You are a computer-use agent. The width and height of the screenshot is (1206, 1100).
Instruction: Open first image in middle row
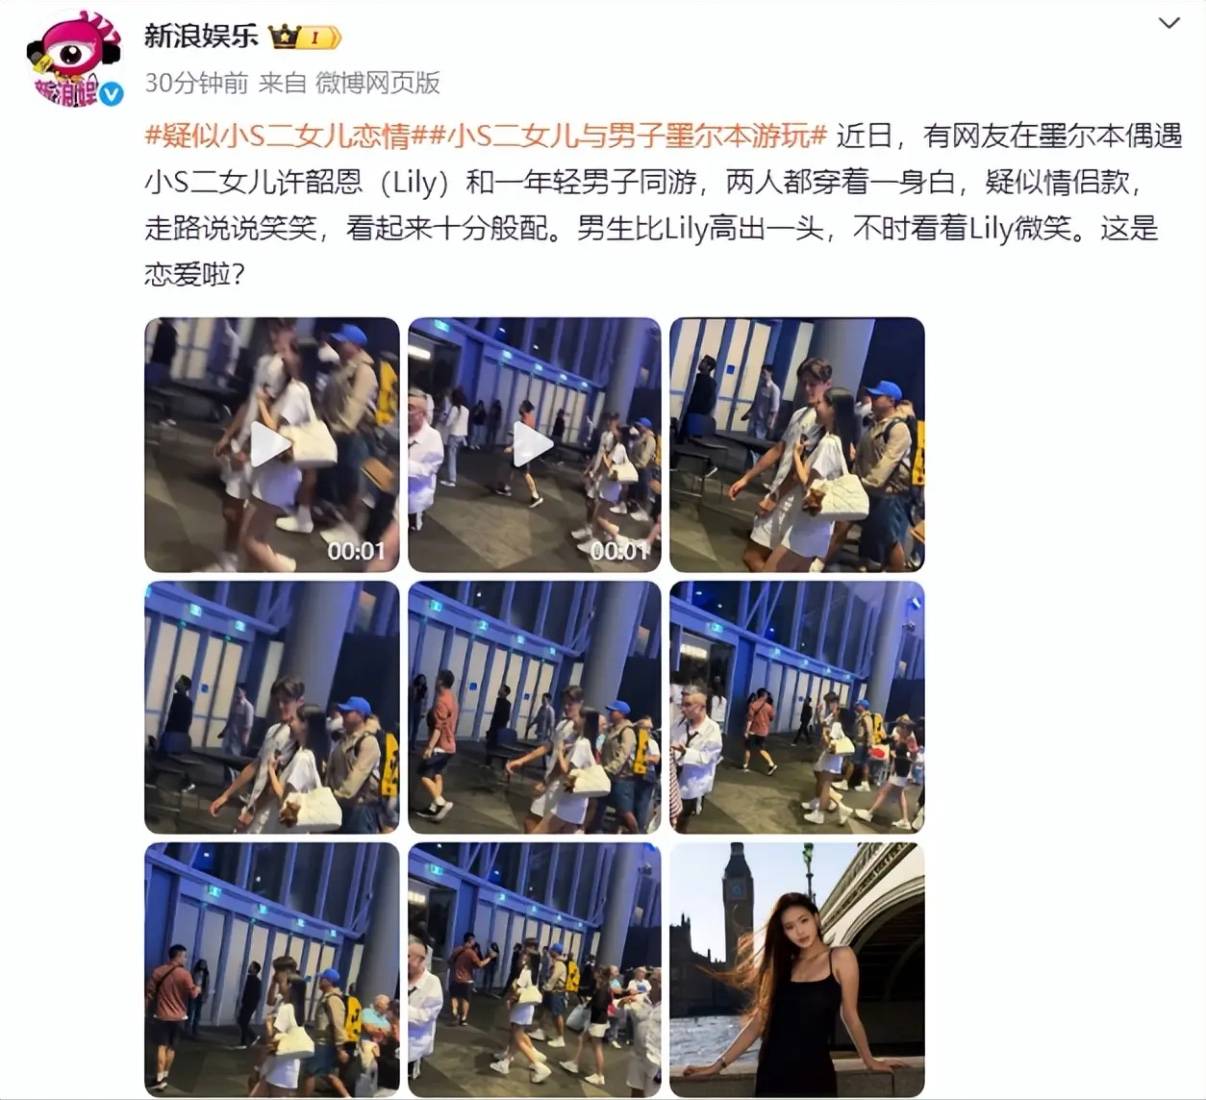tap(272, 707)
